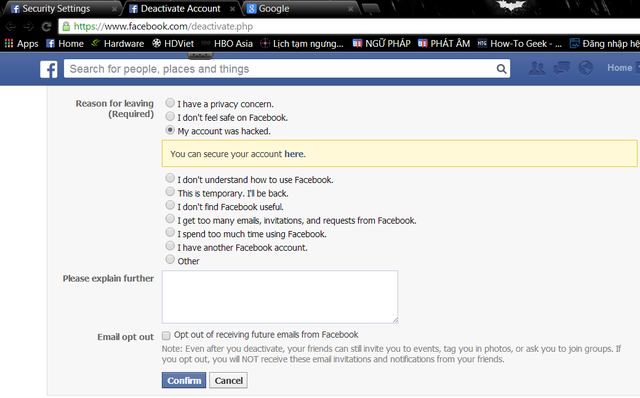The height and width of the screenshot is (398, 640).
Task: Click the Cancel button
Action: coord(228,380)
